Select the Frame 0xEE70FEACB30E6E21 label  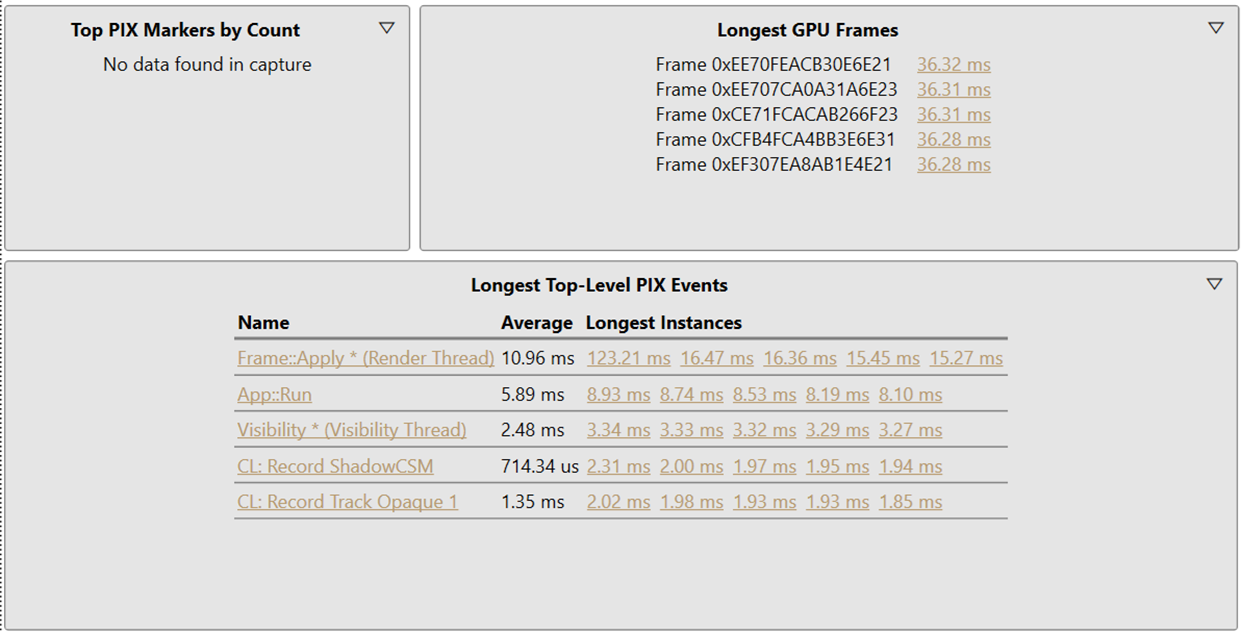[x=774, y=65]
